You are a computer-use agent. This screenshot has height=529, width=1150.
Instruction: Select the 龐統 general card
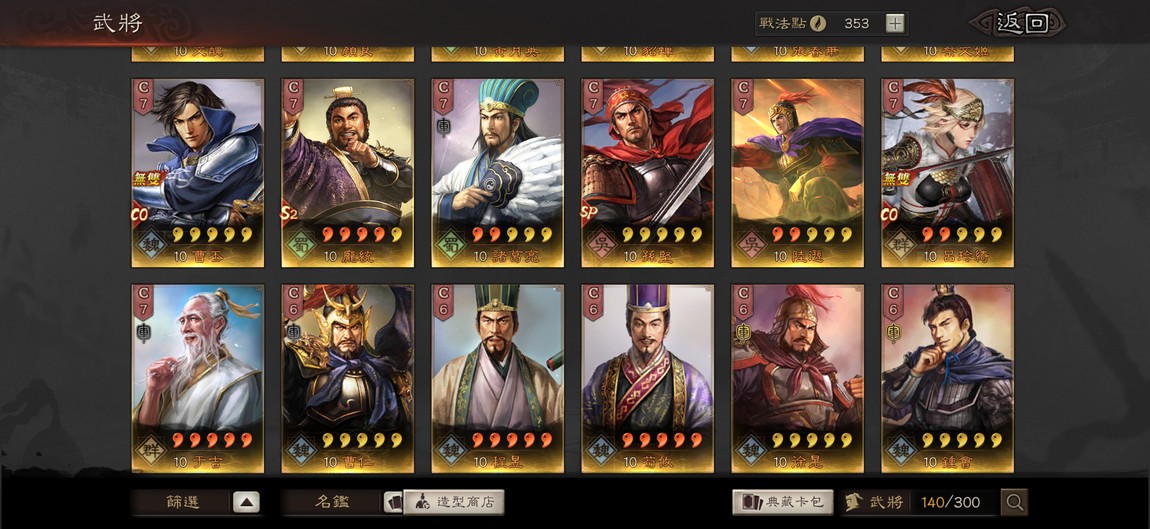click(348, 173)
